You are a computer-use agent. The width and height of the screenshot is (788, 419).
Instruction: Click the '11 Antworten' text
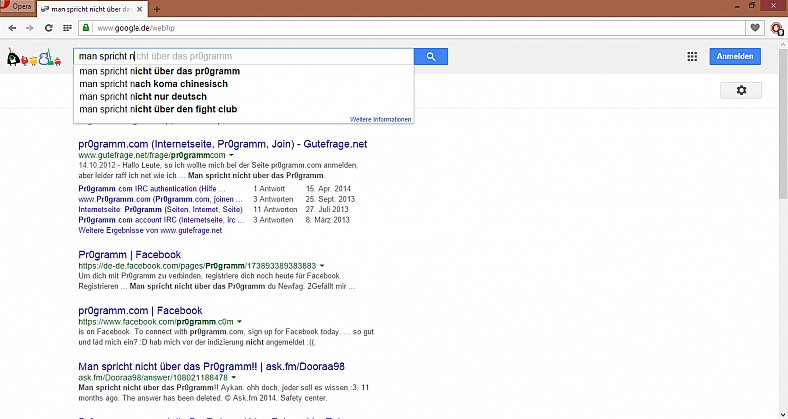(275, 210)
